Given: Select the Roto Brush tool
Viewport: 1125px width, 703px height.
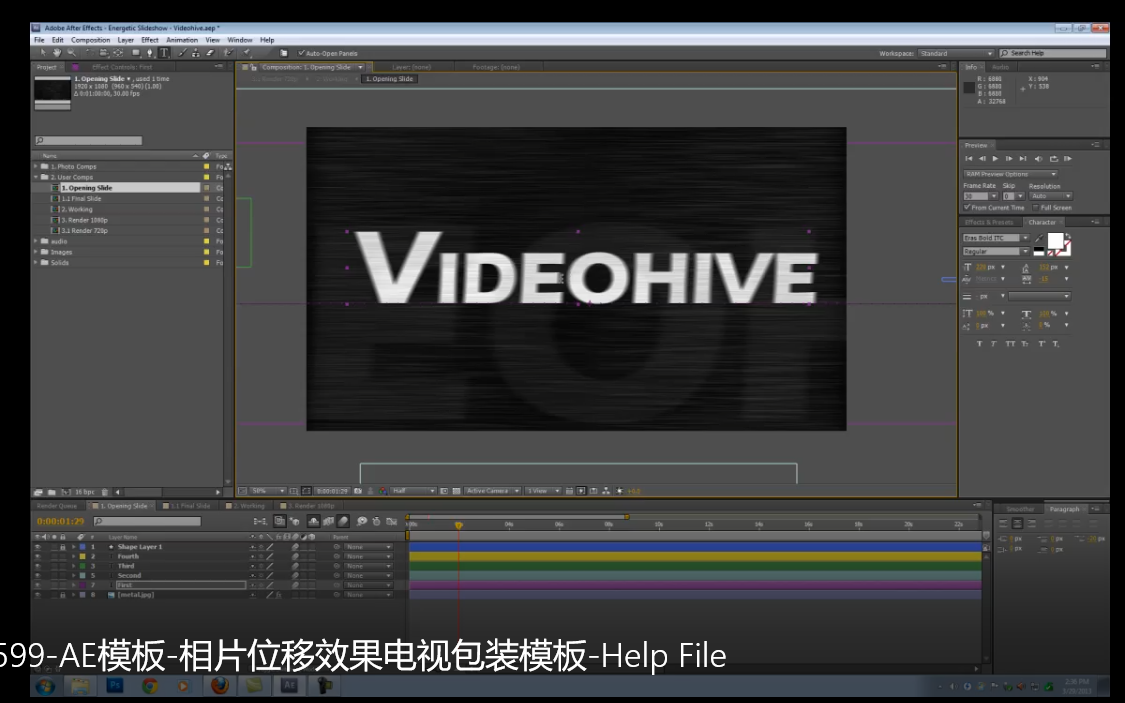Looking at the screenshot, I should point(228,52).
